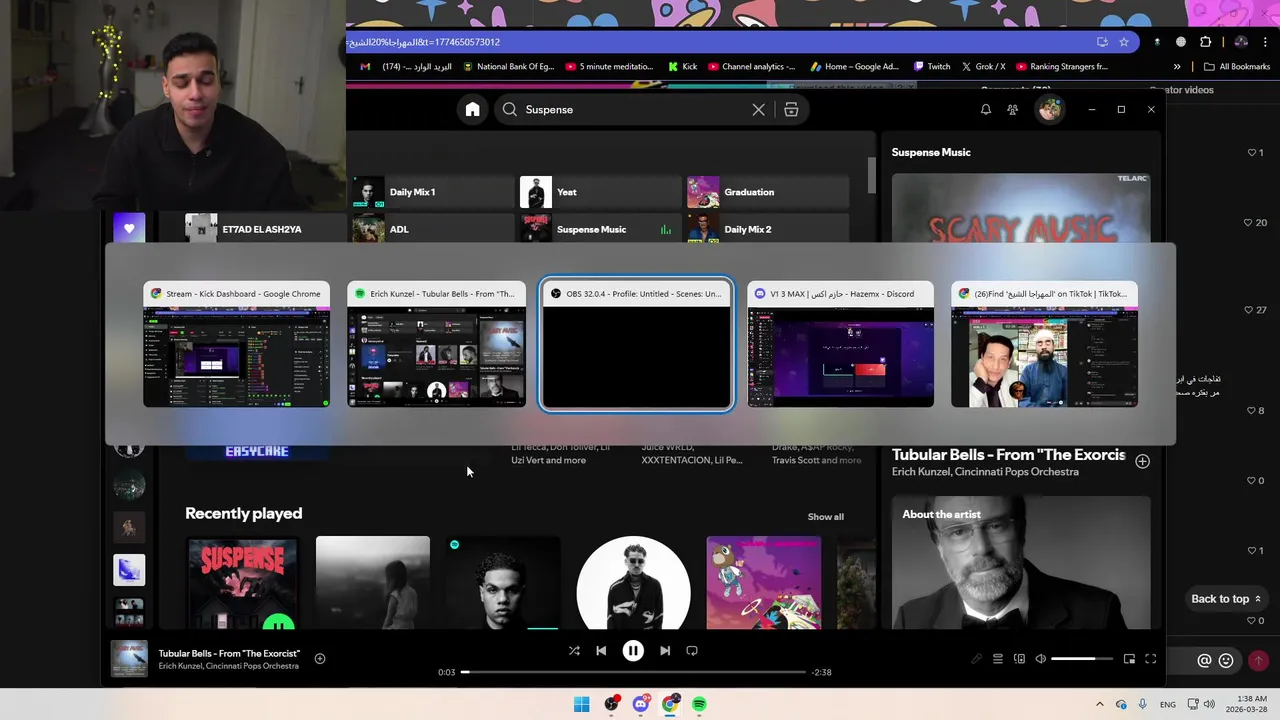Viewport: 1280px width, 720px height.
Task: Open the circular artist photo in Recently played
Action: 633,583
